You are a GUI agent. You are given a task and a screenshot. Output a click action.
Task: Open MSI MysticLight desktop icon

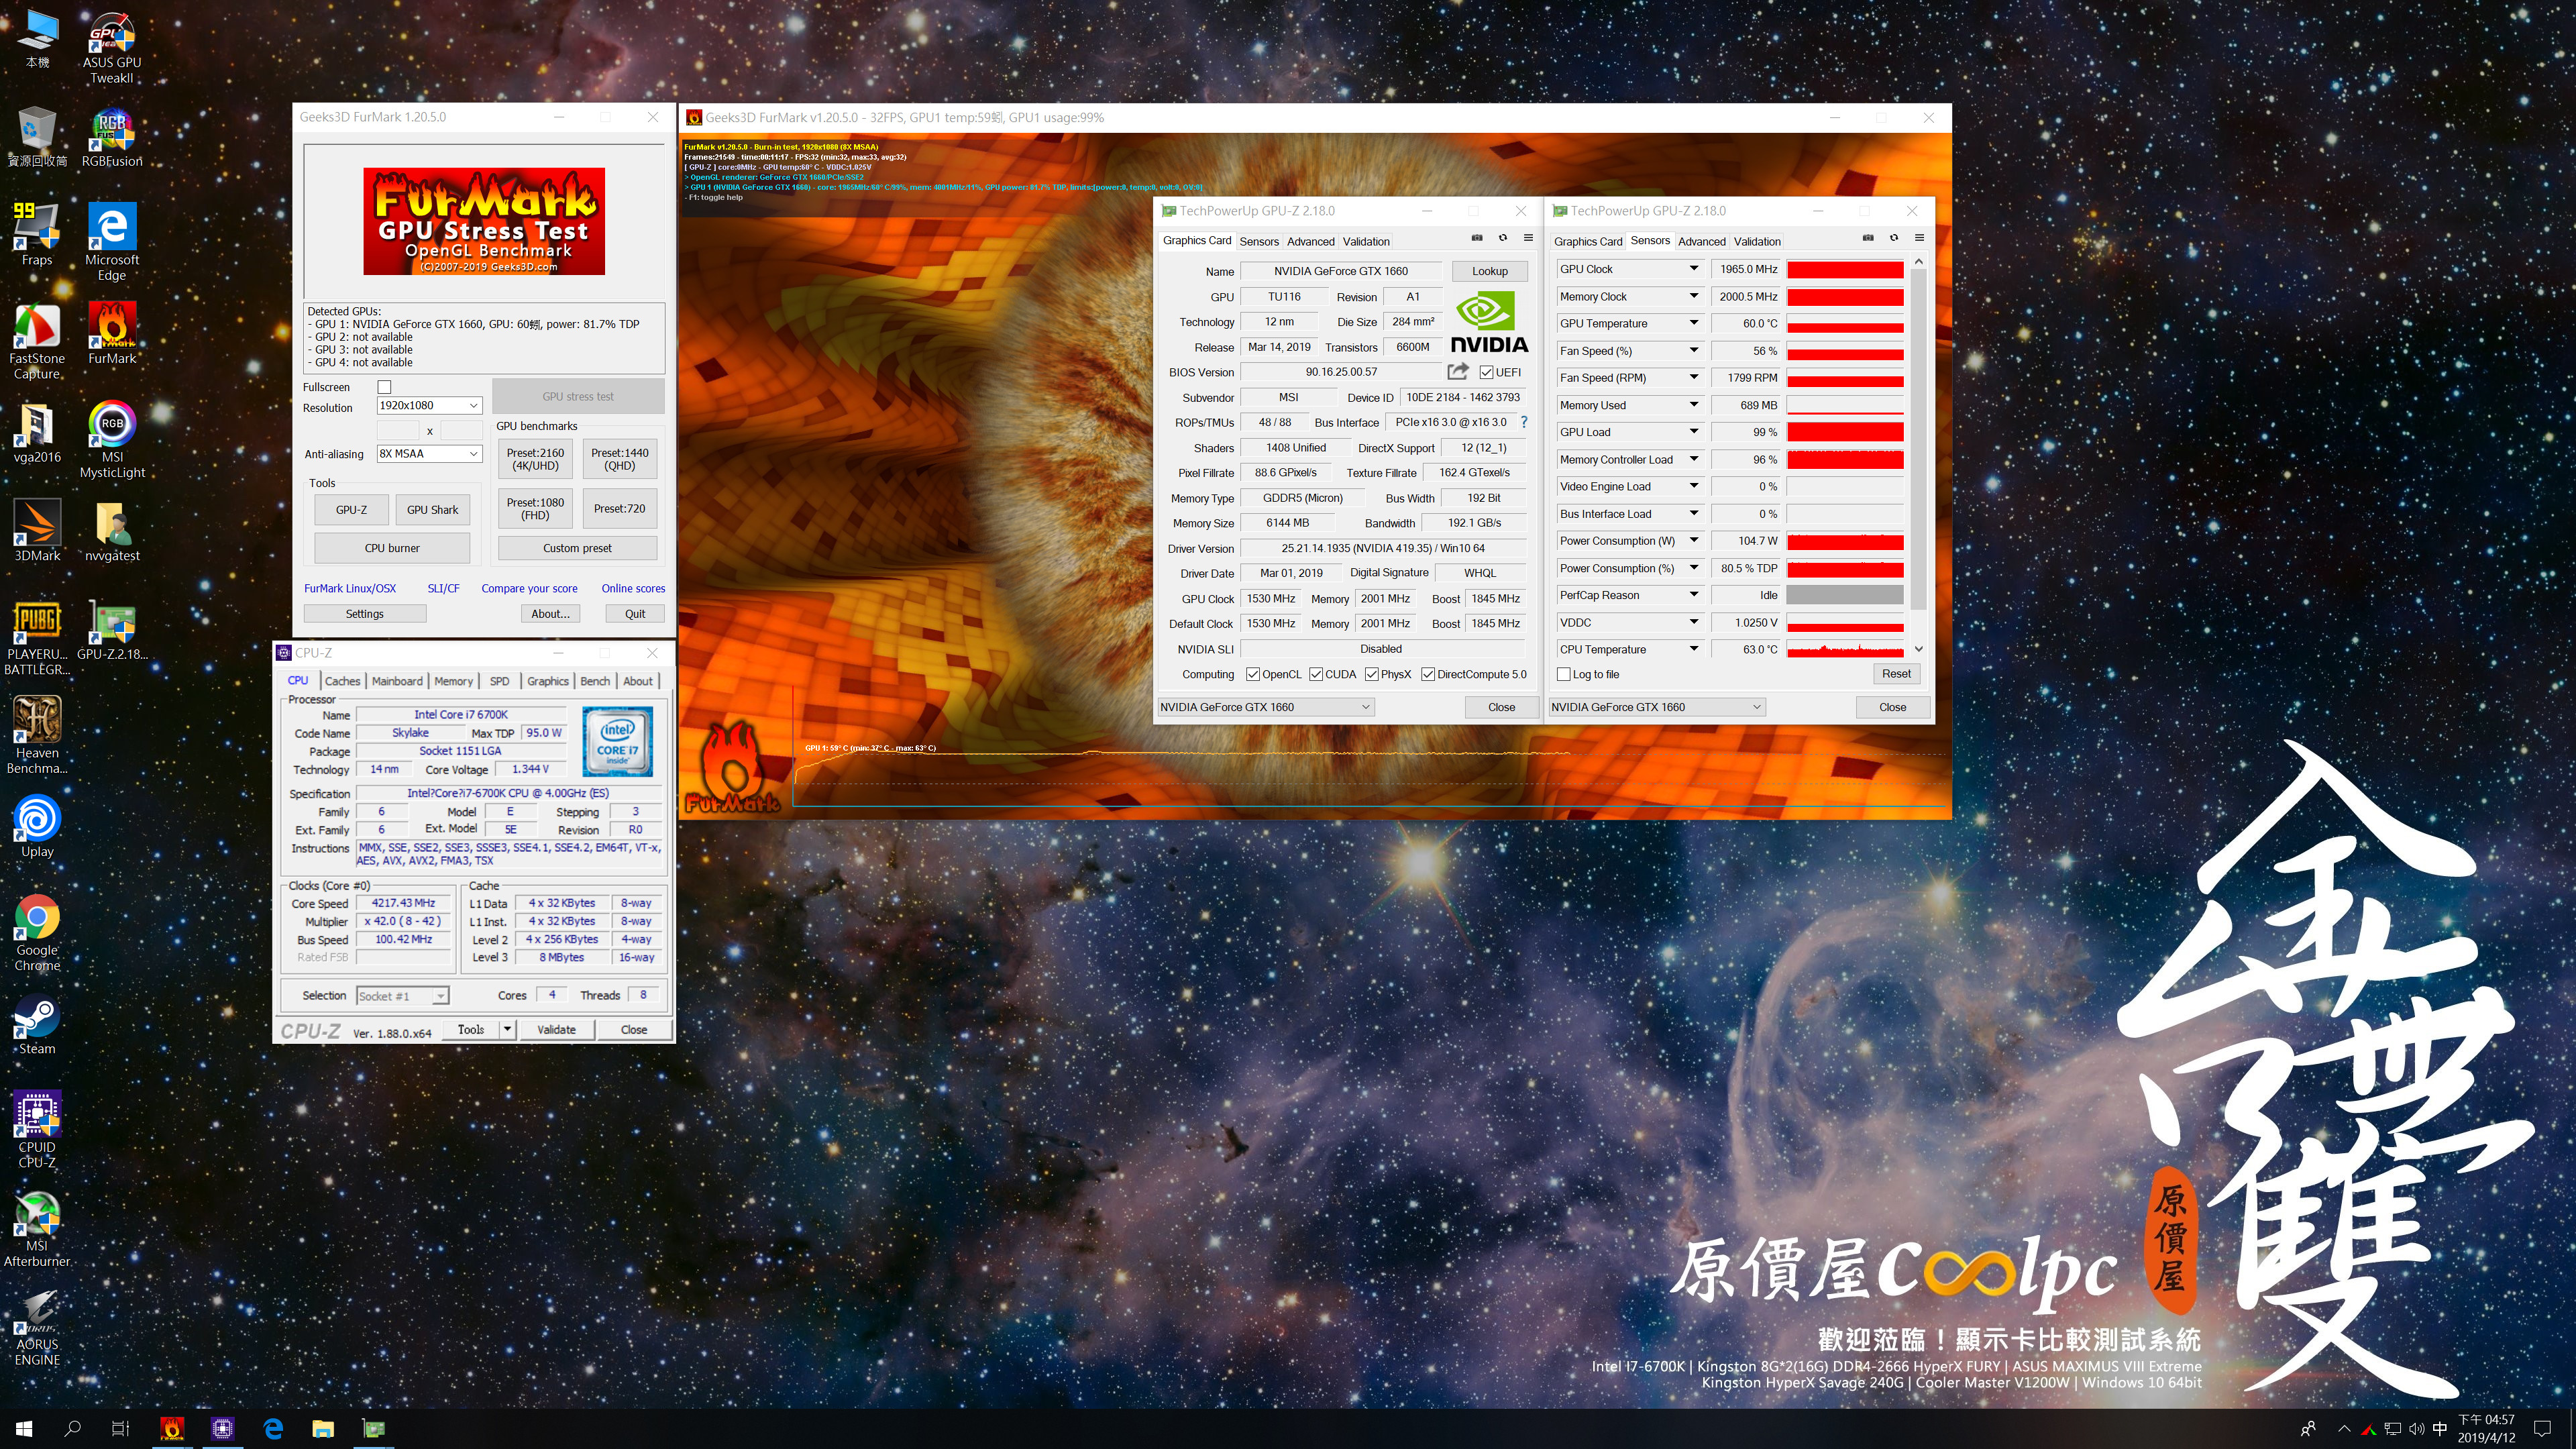pyautogui.click(x=112, y=440)
